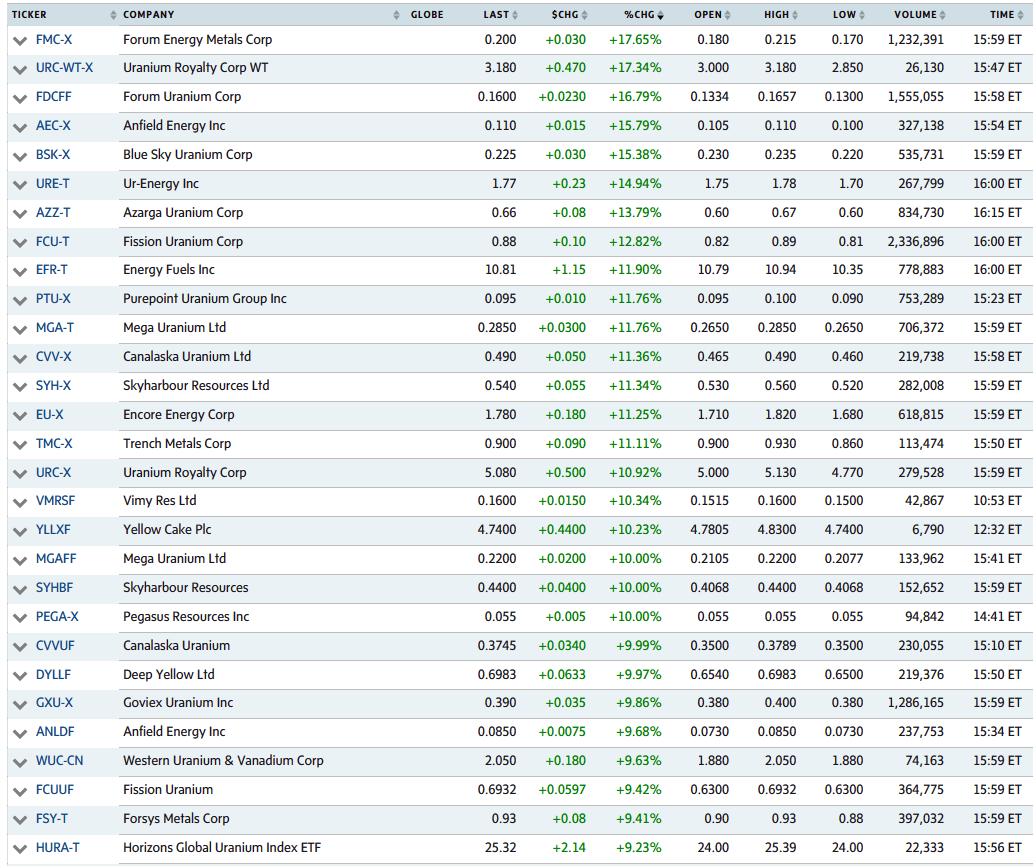The width and height of the screenshot is (1033, 866).
Task: Open the URC-WT-X ticker link
Action: tap(64, 68)
